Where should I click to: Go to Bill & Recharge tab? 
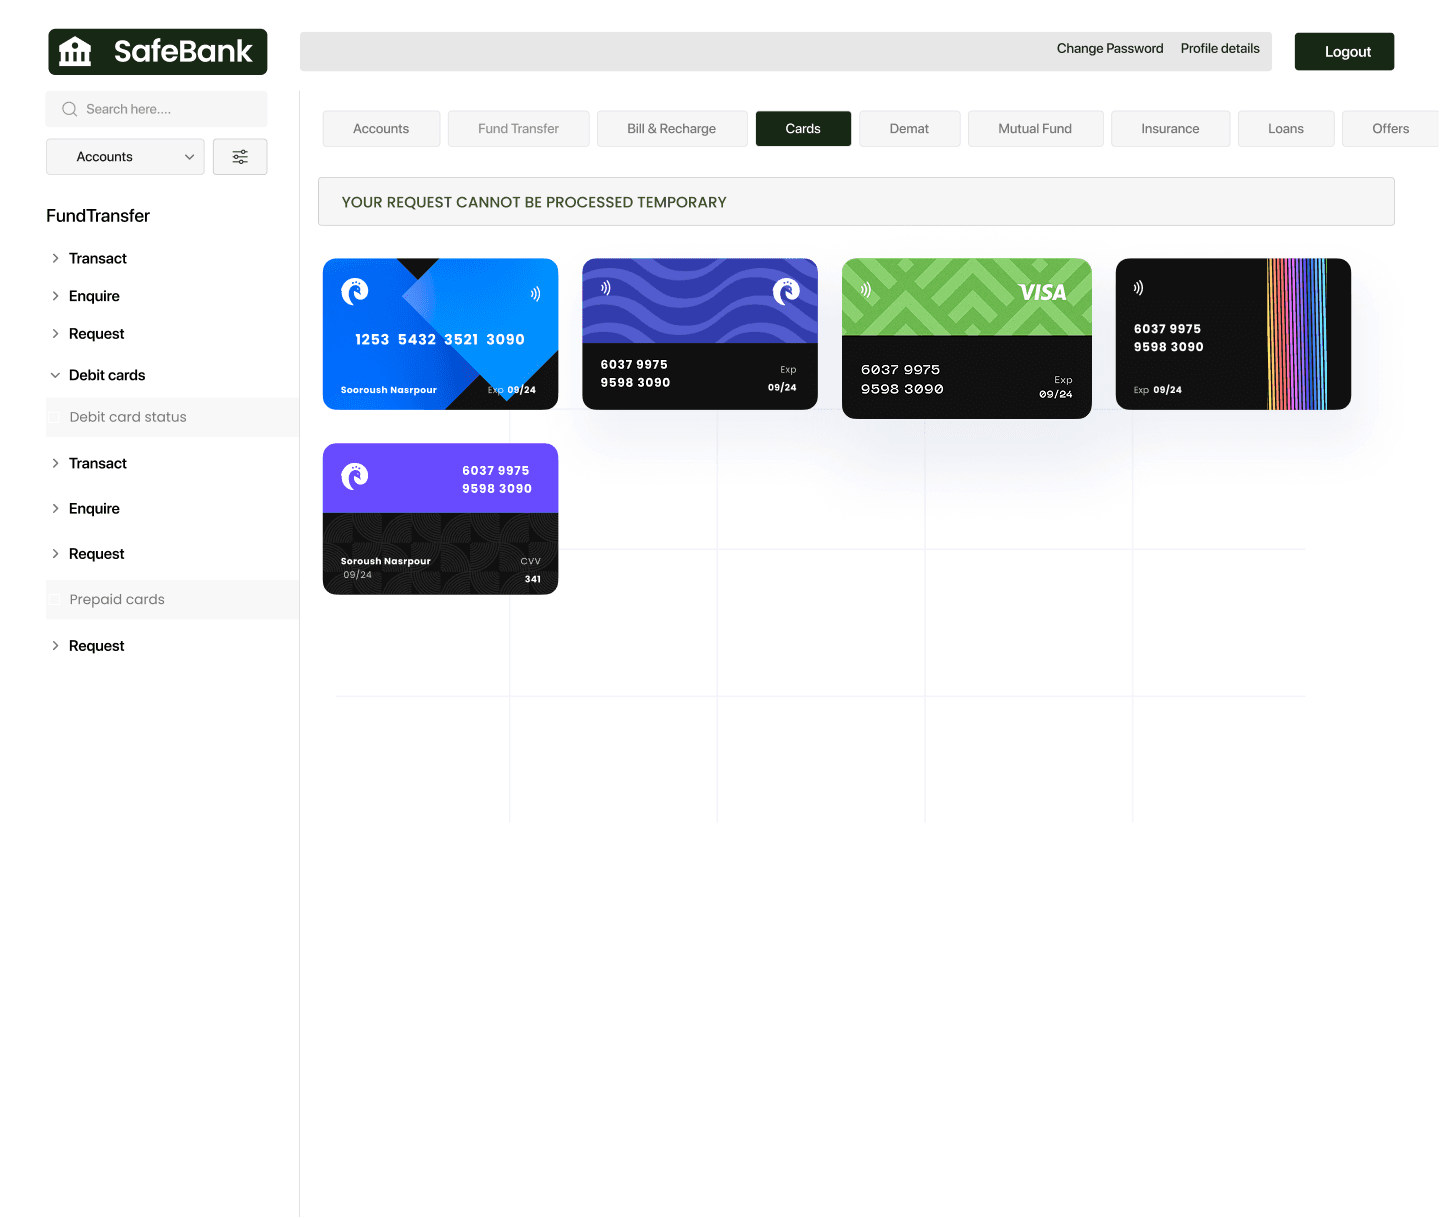pos(672,129)
